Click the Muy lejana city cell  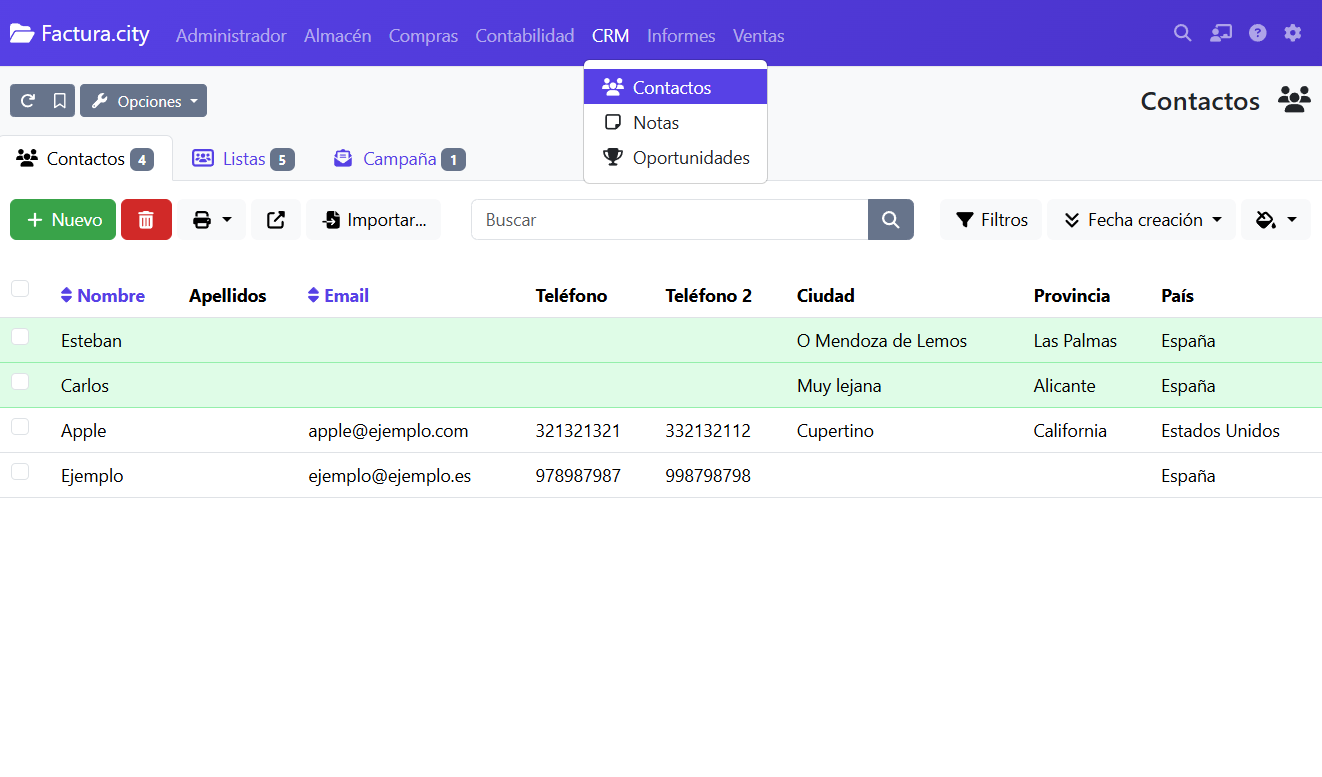(x=839, y=386)
